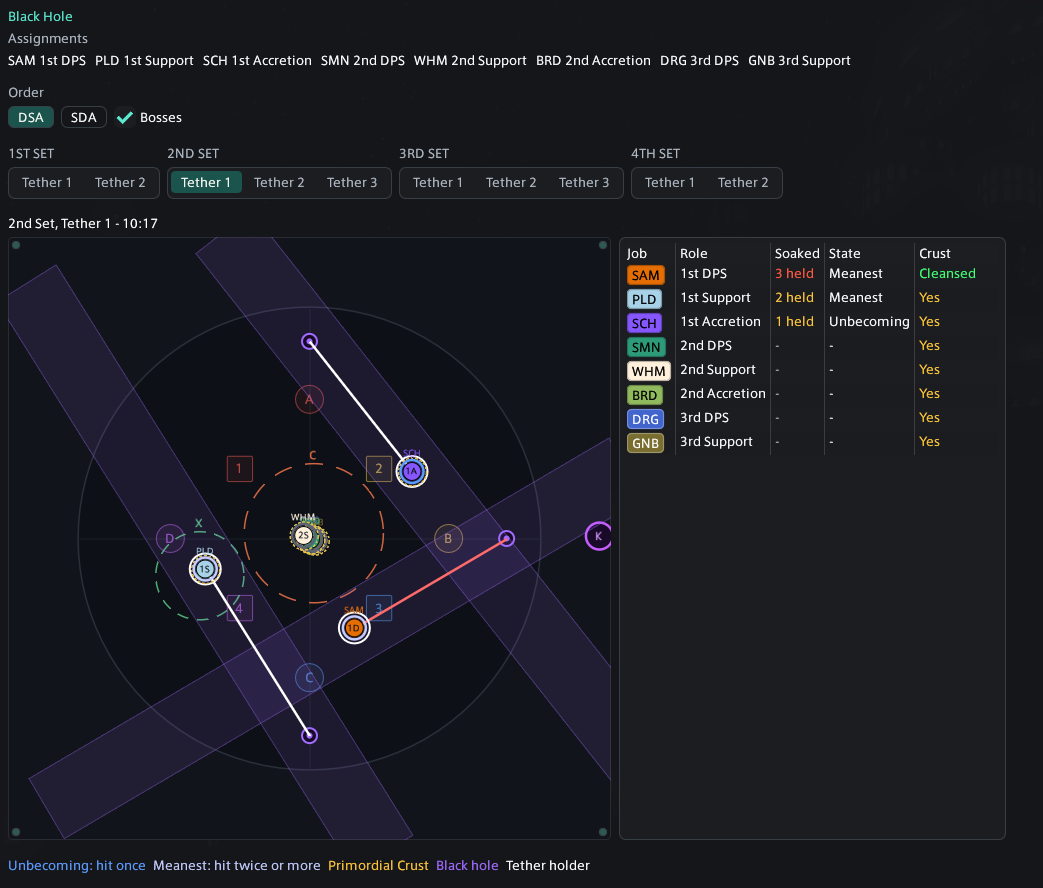Click the WHM job badge in table
Viewport: 1043px width, 888px height.
pos(649,370)
